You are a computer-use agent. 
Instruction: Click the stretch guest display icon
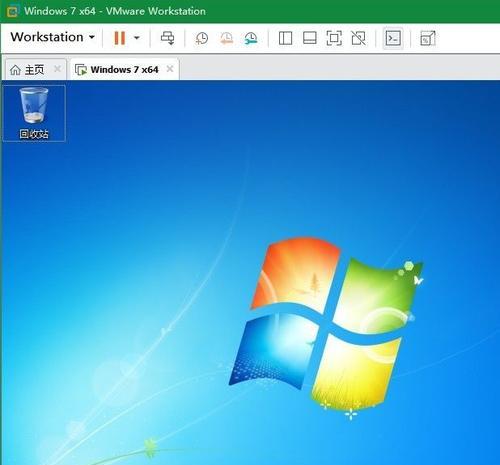(x=428, y=38)
